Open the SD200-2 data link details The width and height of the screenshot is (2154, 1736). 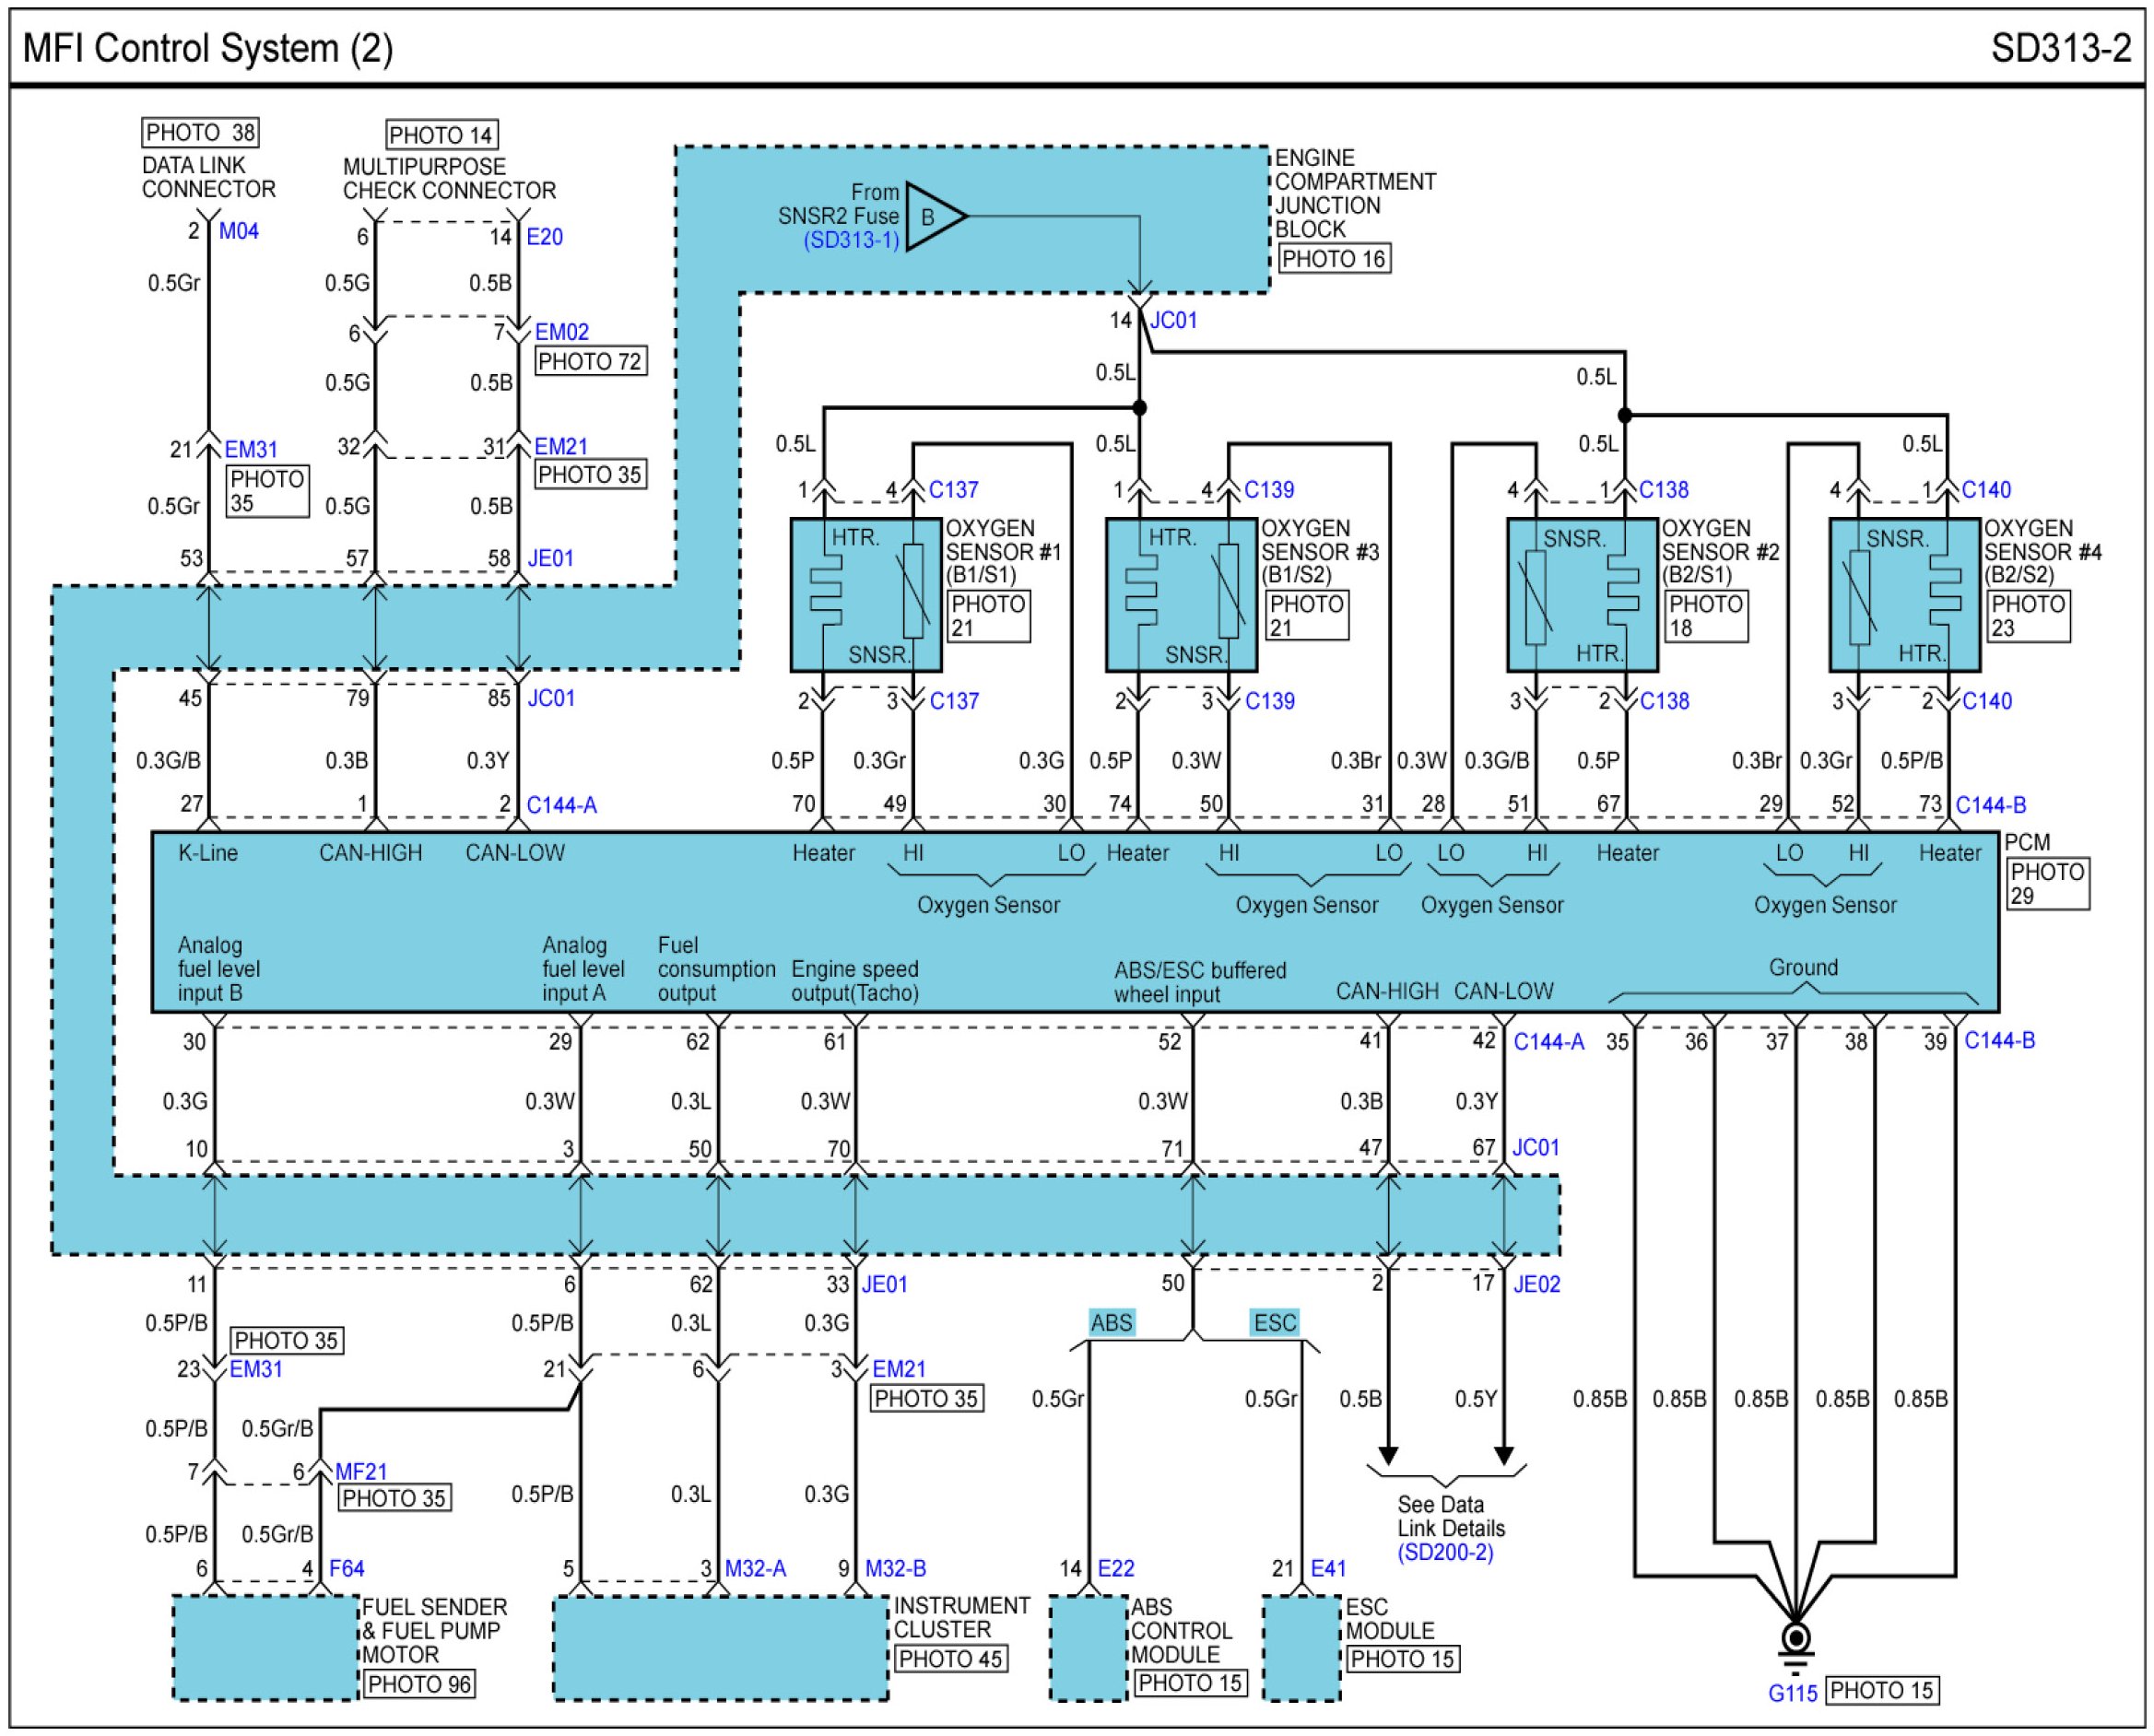click(x=1445, y=1552)
